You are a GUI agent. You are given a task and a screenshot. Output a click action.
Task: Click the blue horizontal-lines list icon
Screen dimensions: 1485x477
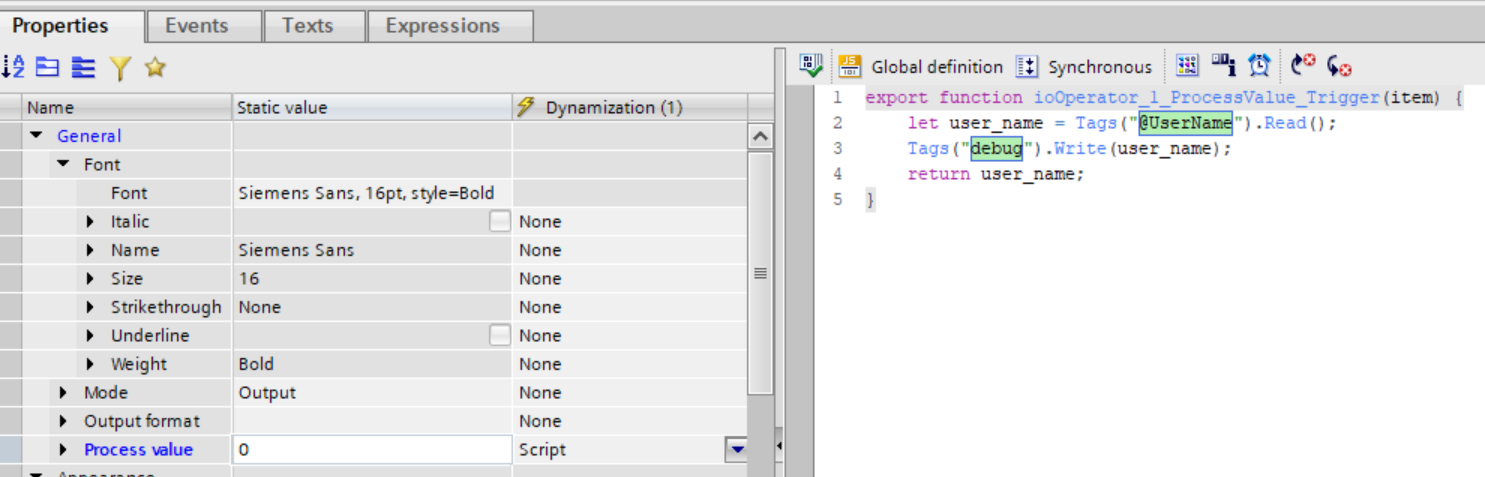point(84,67)
